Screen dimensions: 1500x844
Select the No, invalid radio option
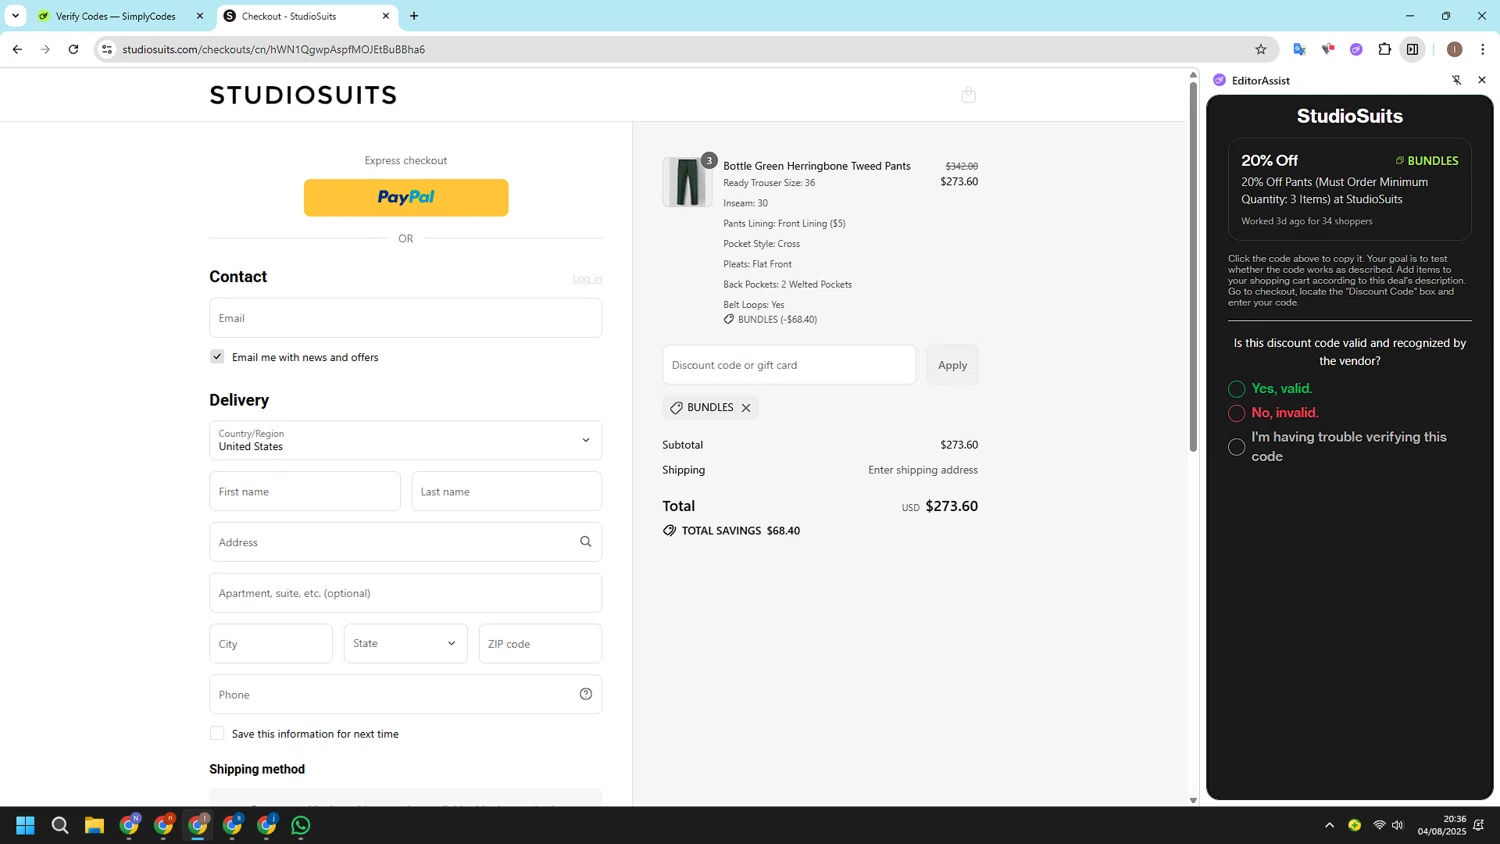tap(1237, 413)
